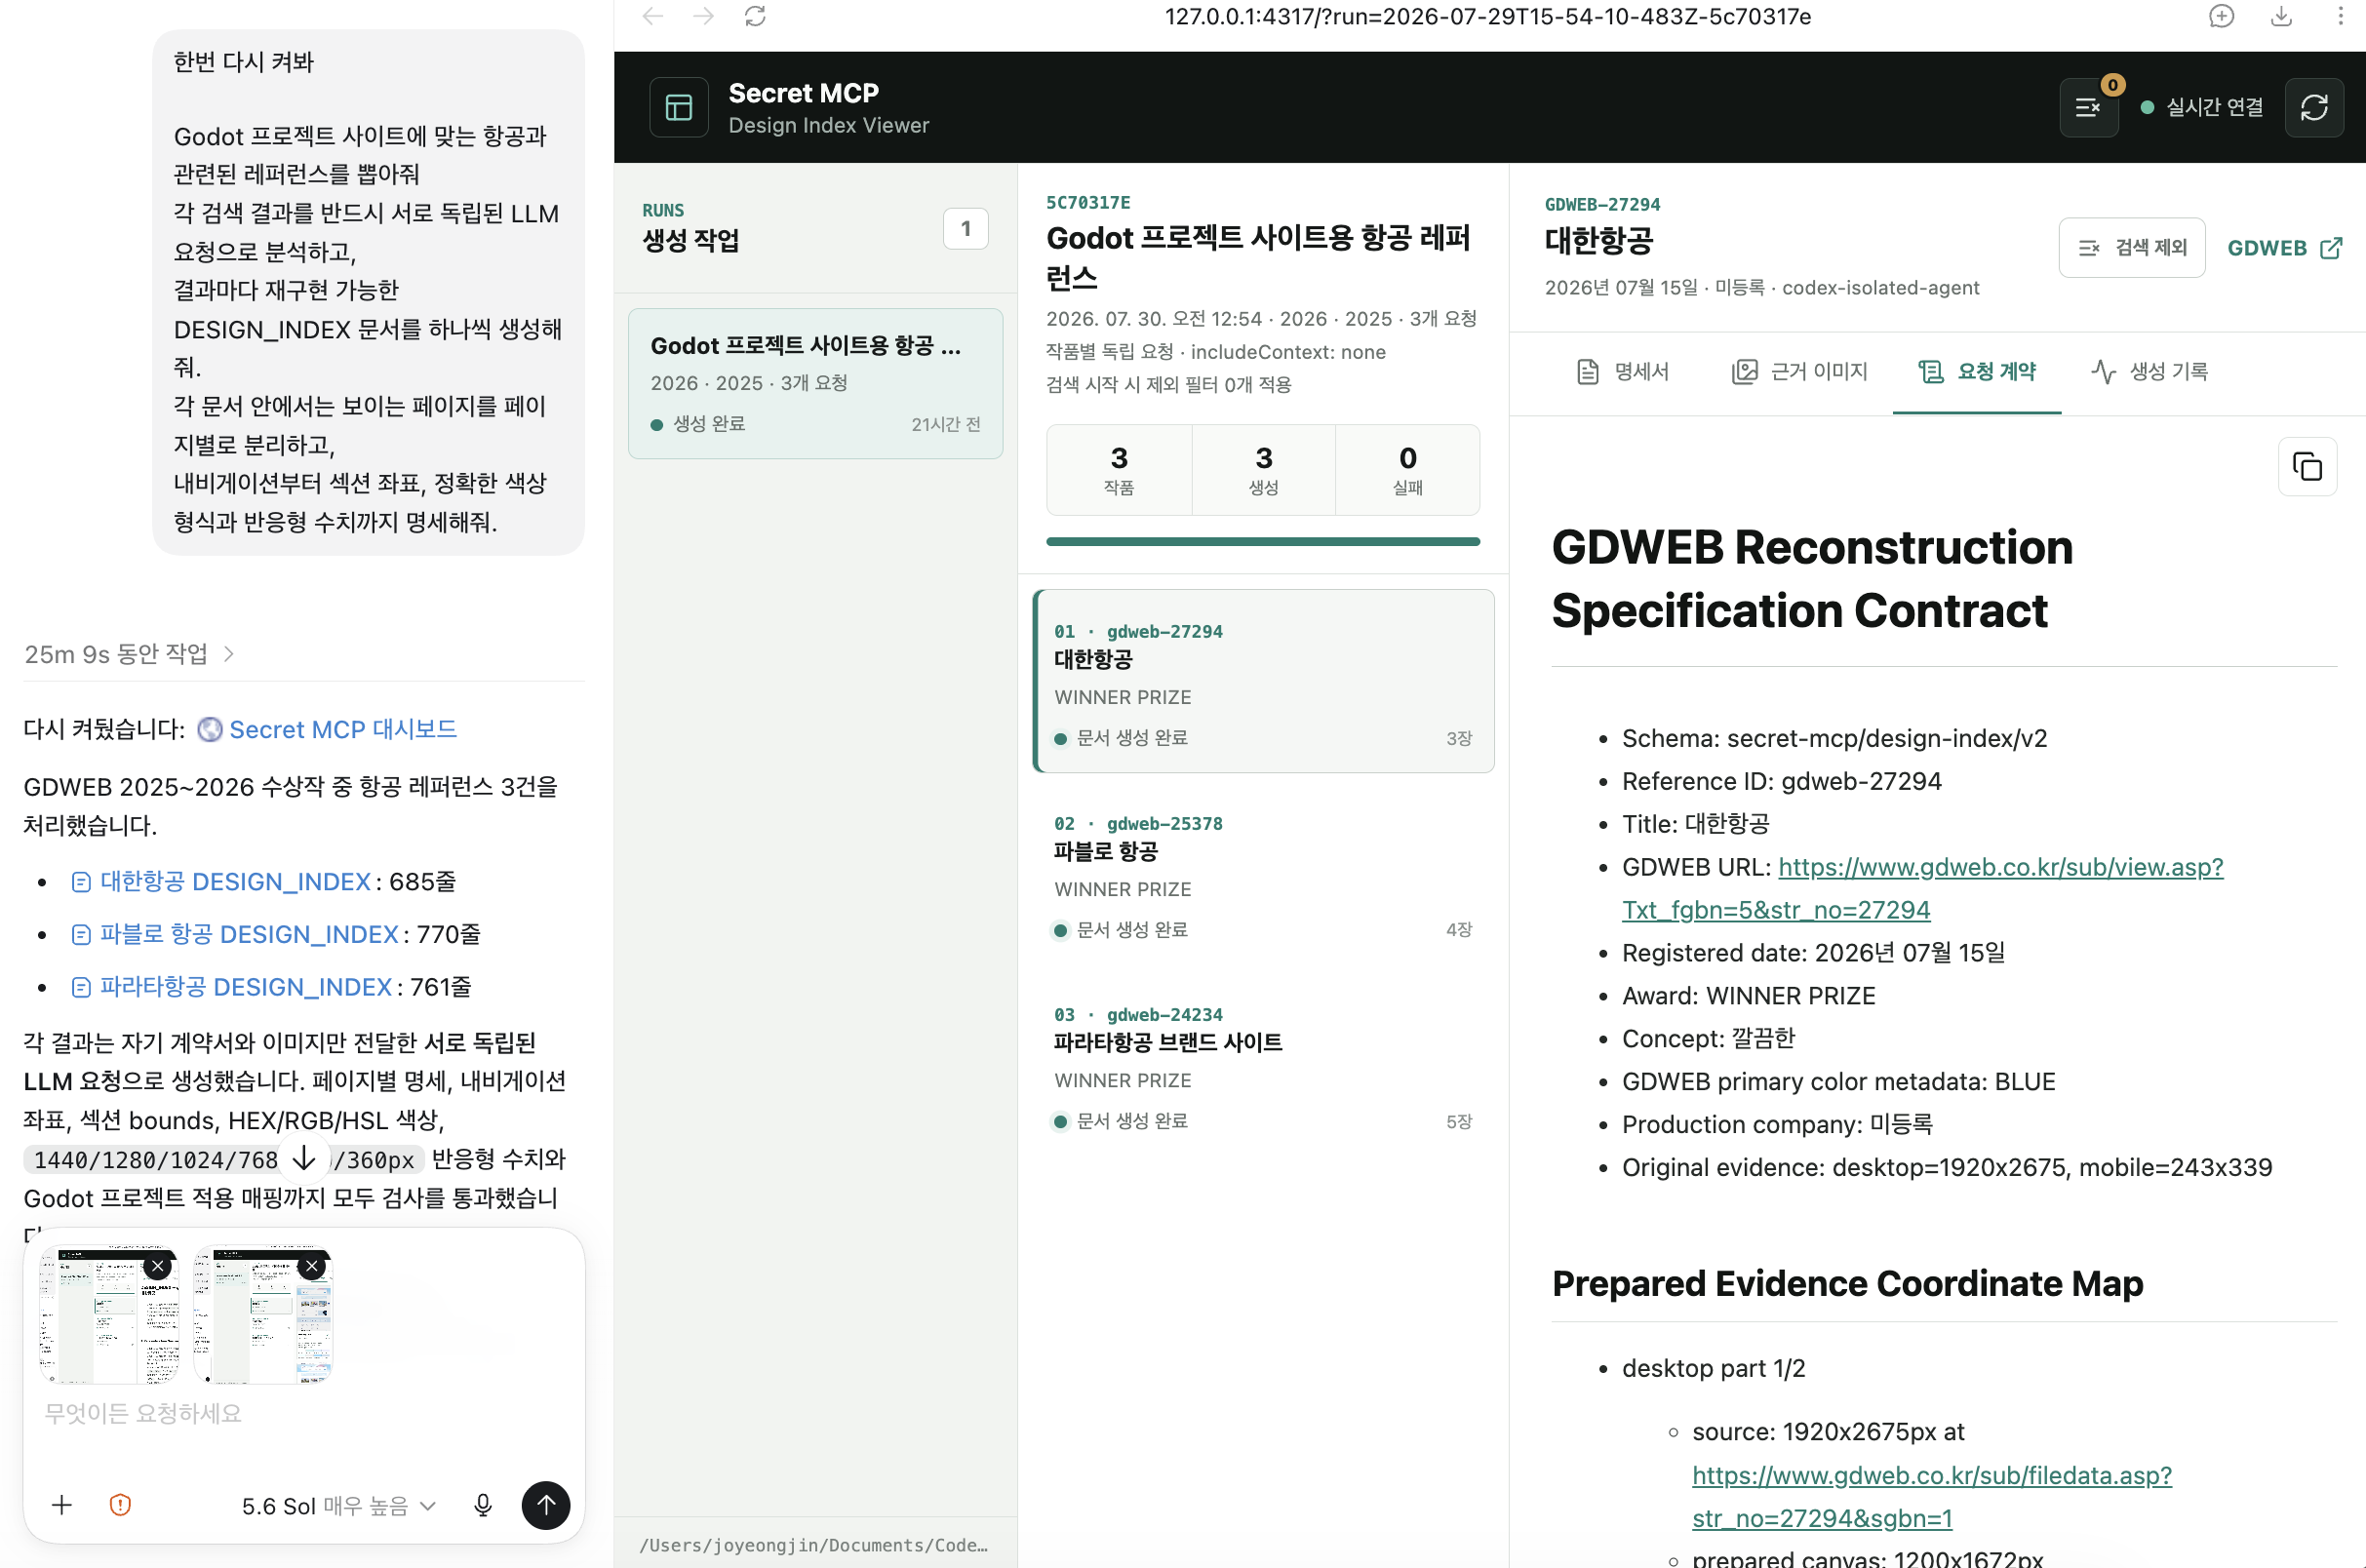Open the 생성 기록 tab

pos(2150,372)
